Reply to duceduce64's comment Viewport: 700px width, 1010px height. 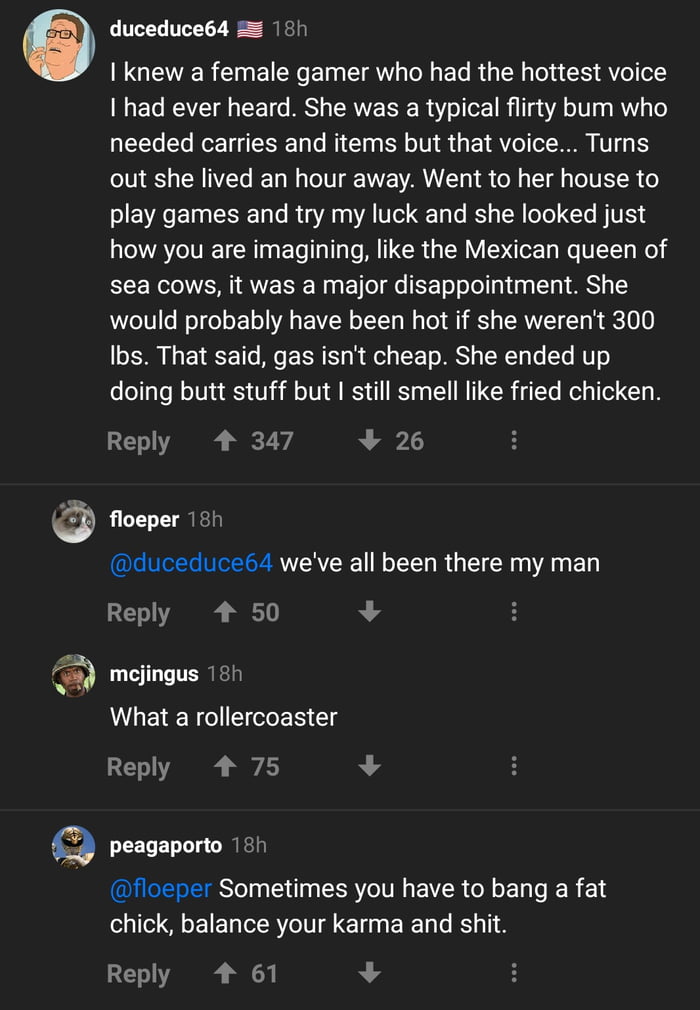(x=138, y=441)
